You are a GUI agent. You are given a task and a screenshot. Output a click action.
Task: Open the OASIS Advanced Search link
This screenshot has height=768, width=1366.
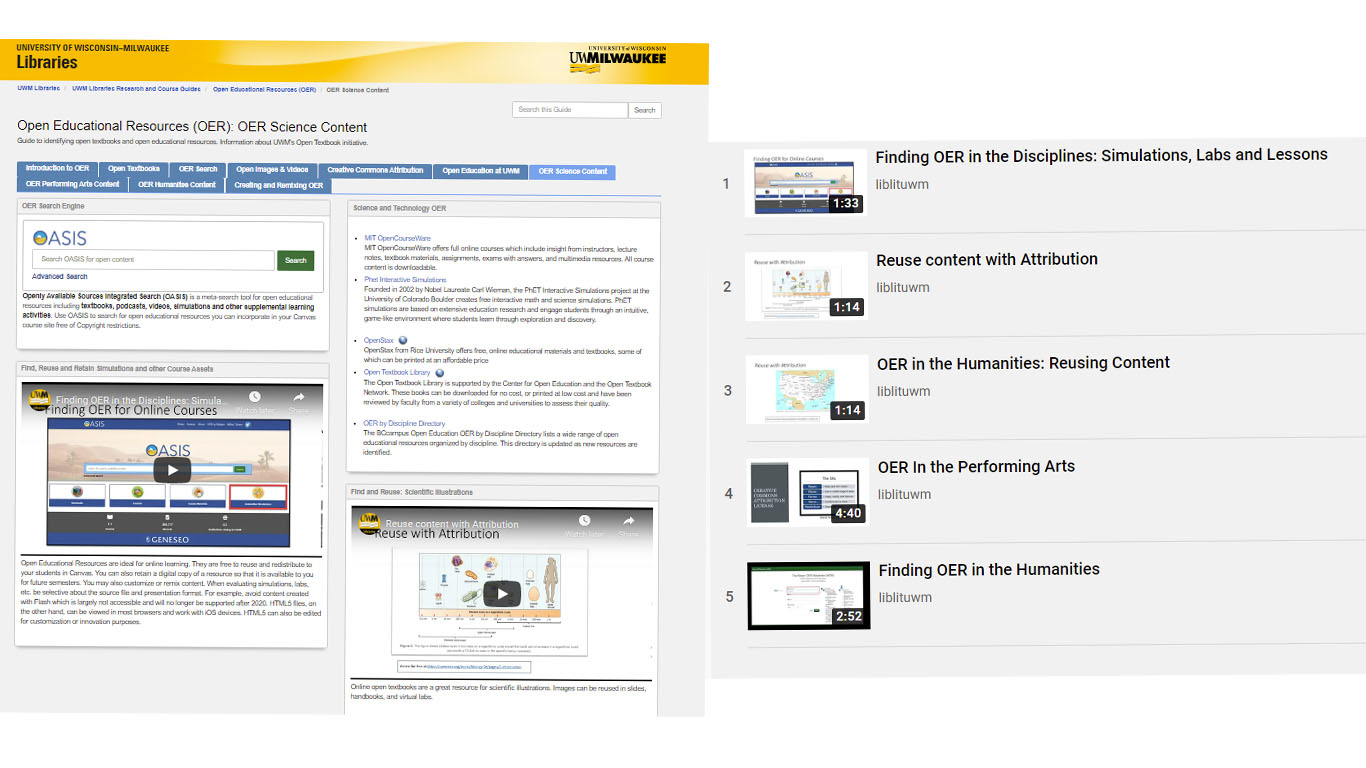coord(60,277)
